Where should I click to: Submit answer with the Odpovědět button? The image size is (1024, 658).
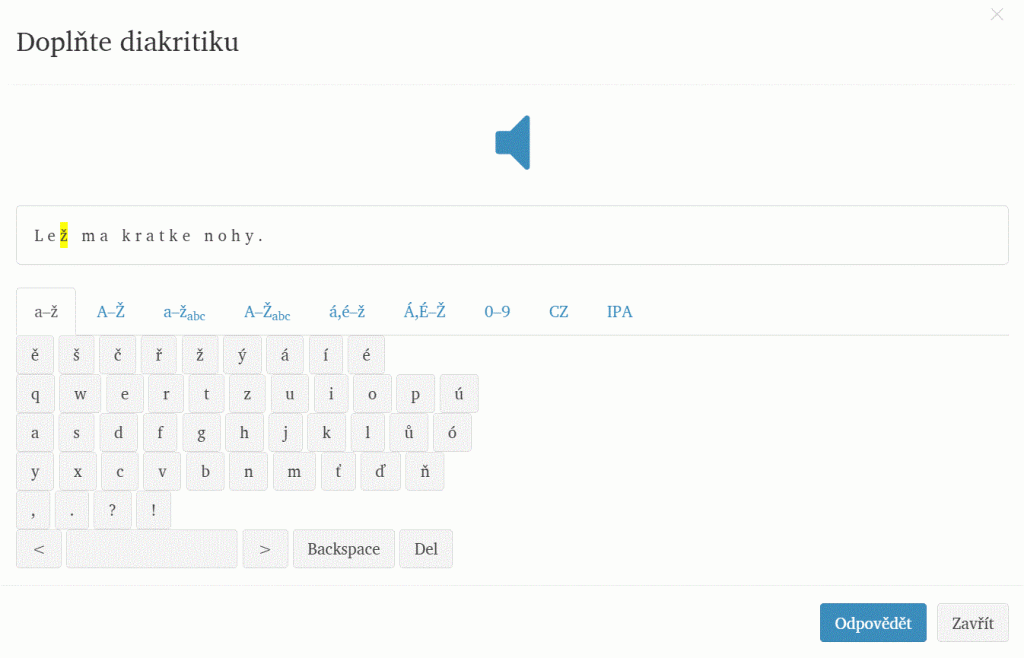[x=873, y=623]
